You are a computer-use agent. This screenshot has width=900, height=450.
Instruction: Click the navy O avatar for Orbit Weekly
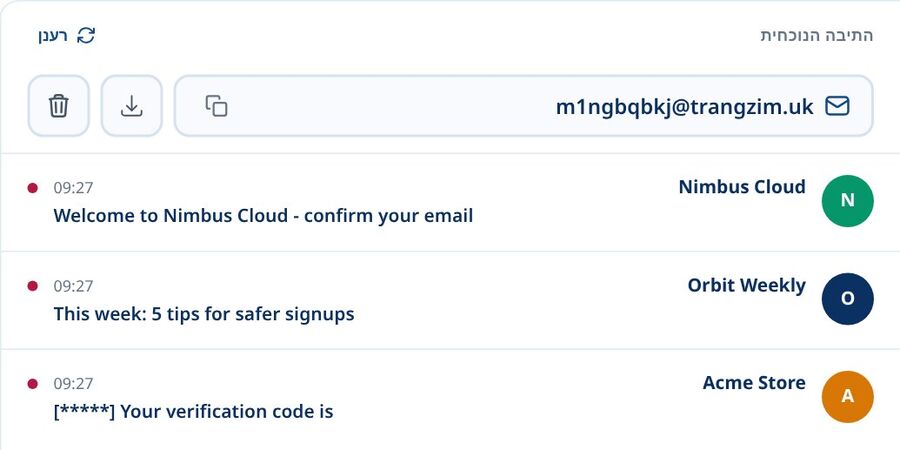pyautogui.click(x=847, y=298)
